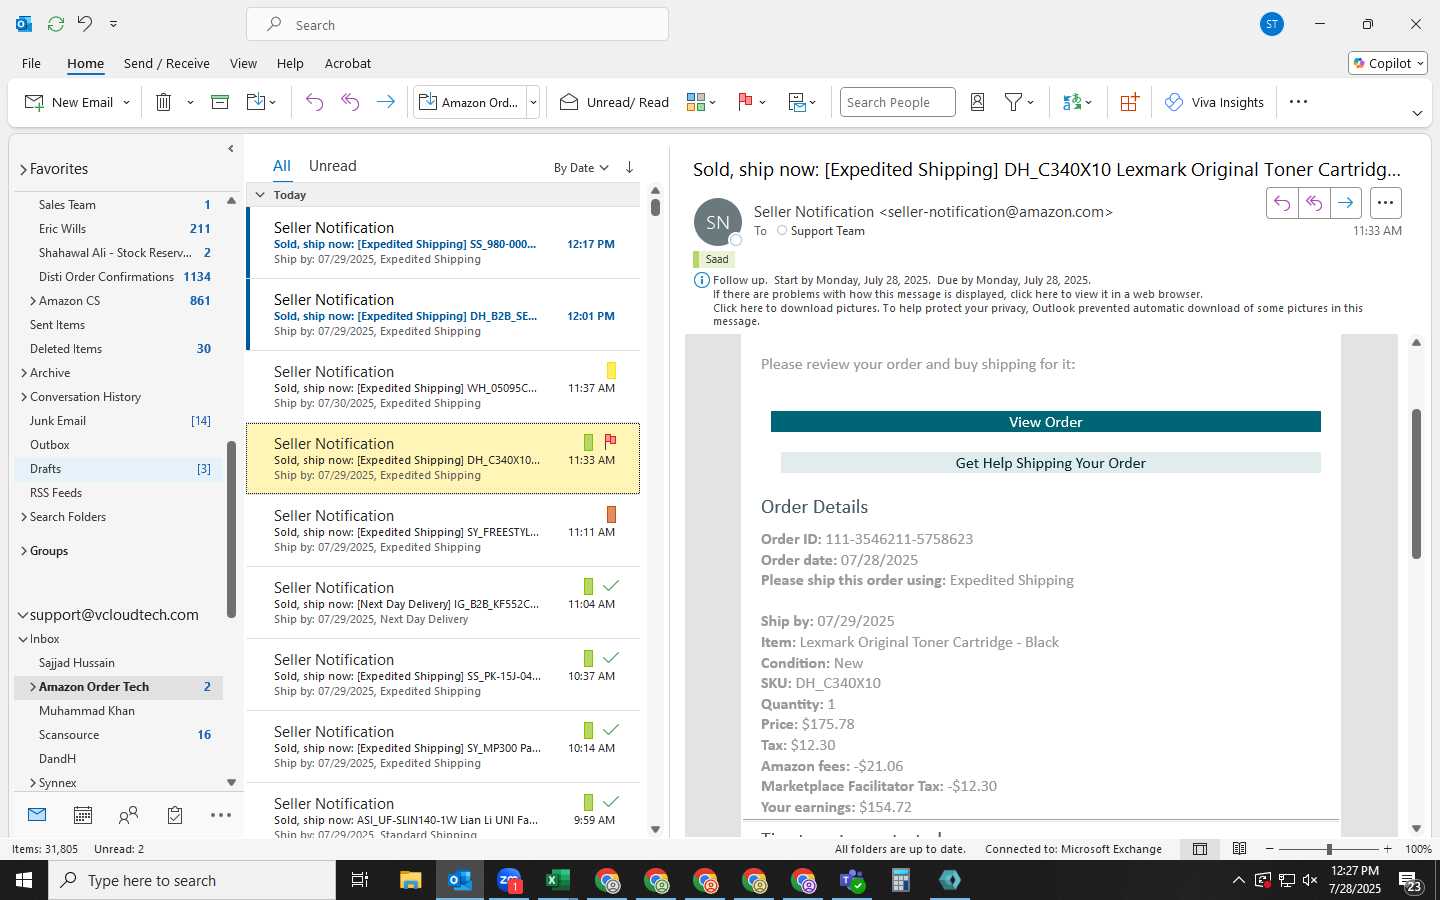The width and height of the screenshot is (1440, 900).
Task: Toggle the complete checkmark on the 11:04 AM message
Action: pyautogui.click(x=611, y=585)
